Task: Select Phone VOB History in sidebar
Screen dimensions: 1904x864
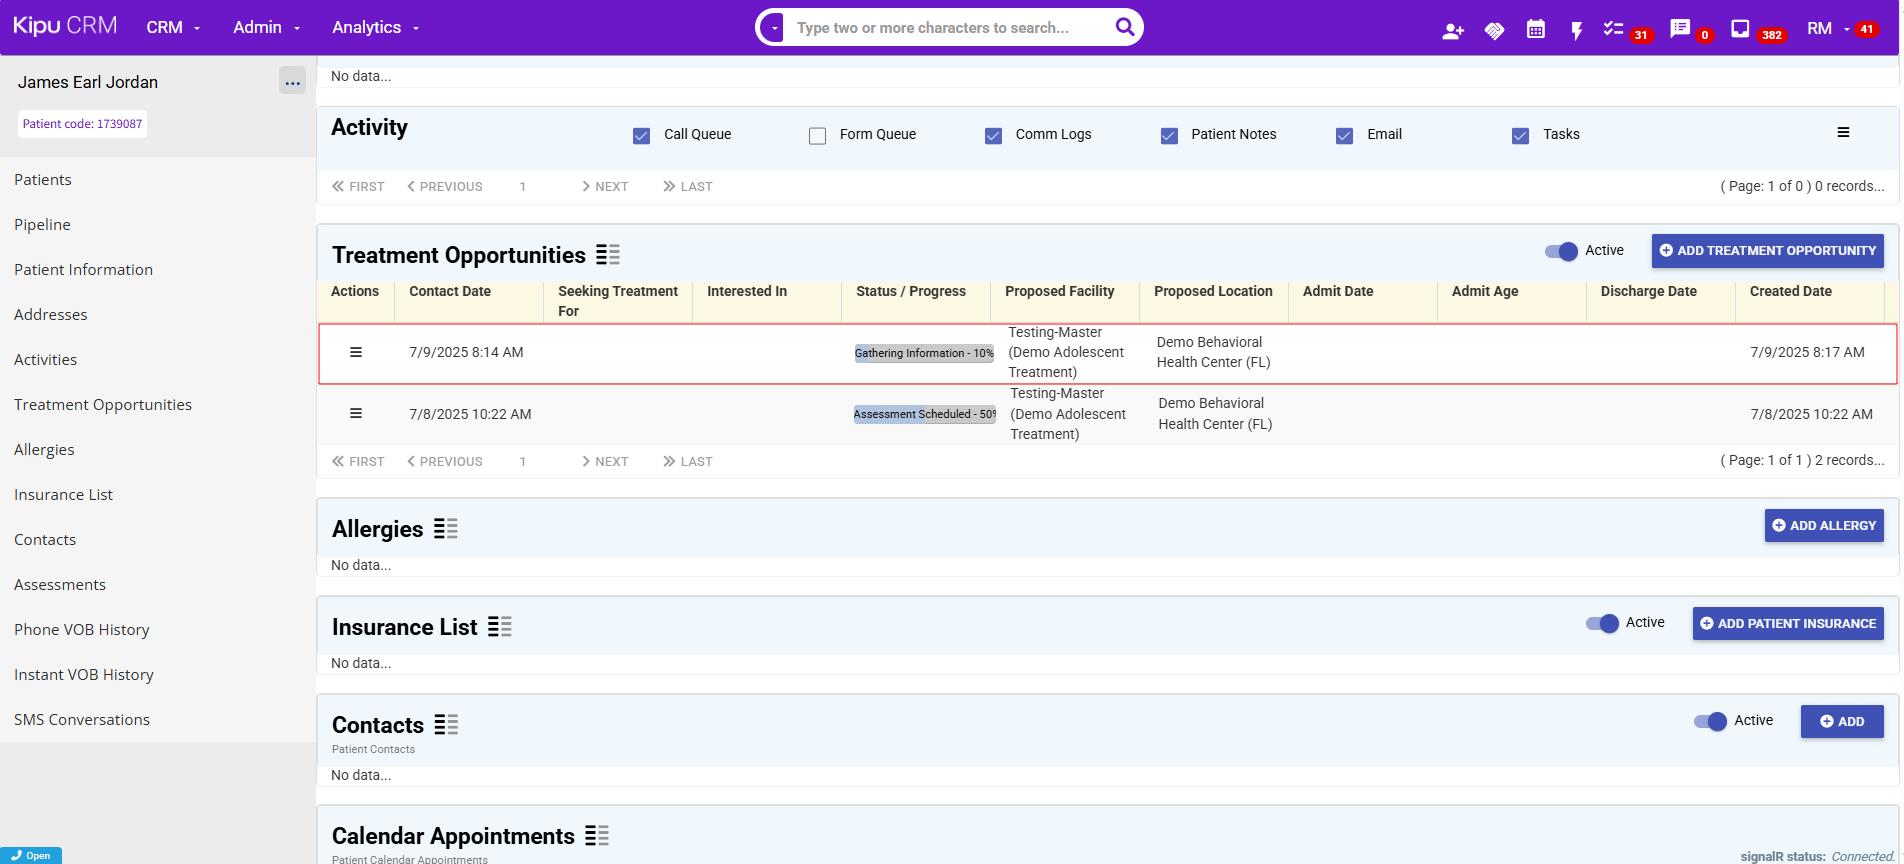Action: [x=82, y=630]
